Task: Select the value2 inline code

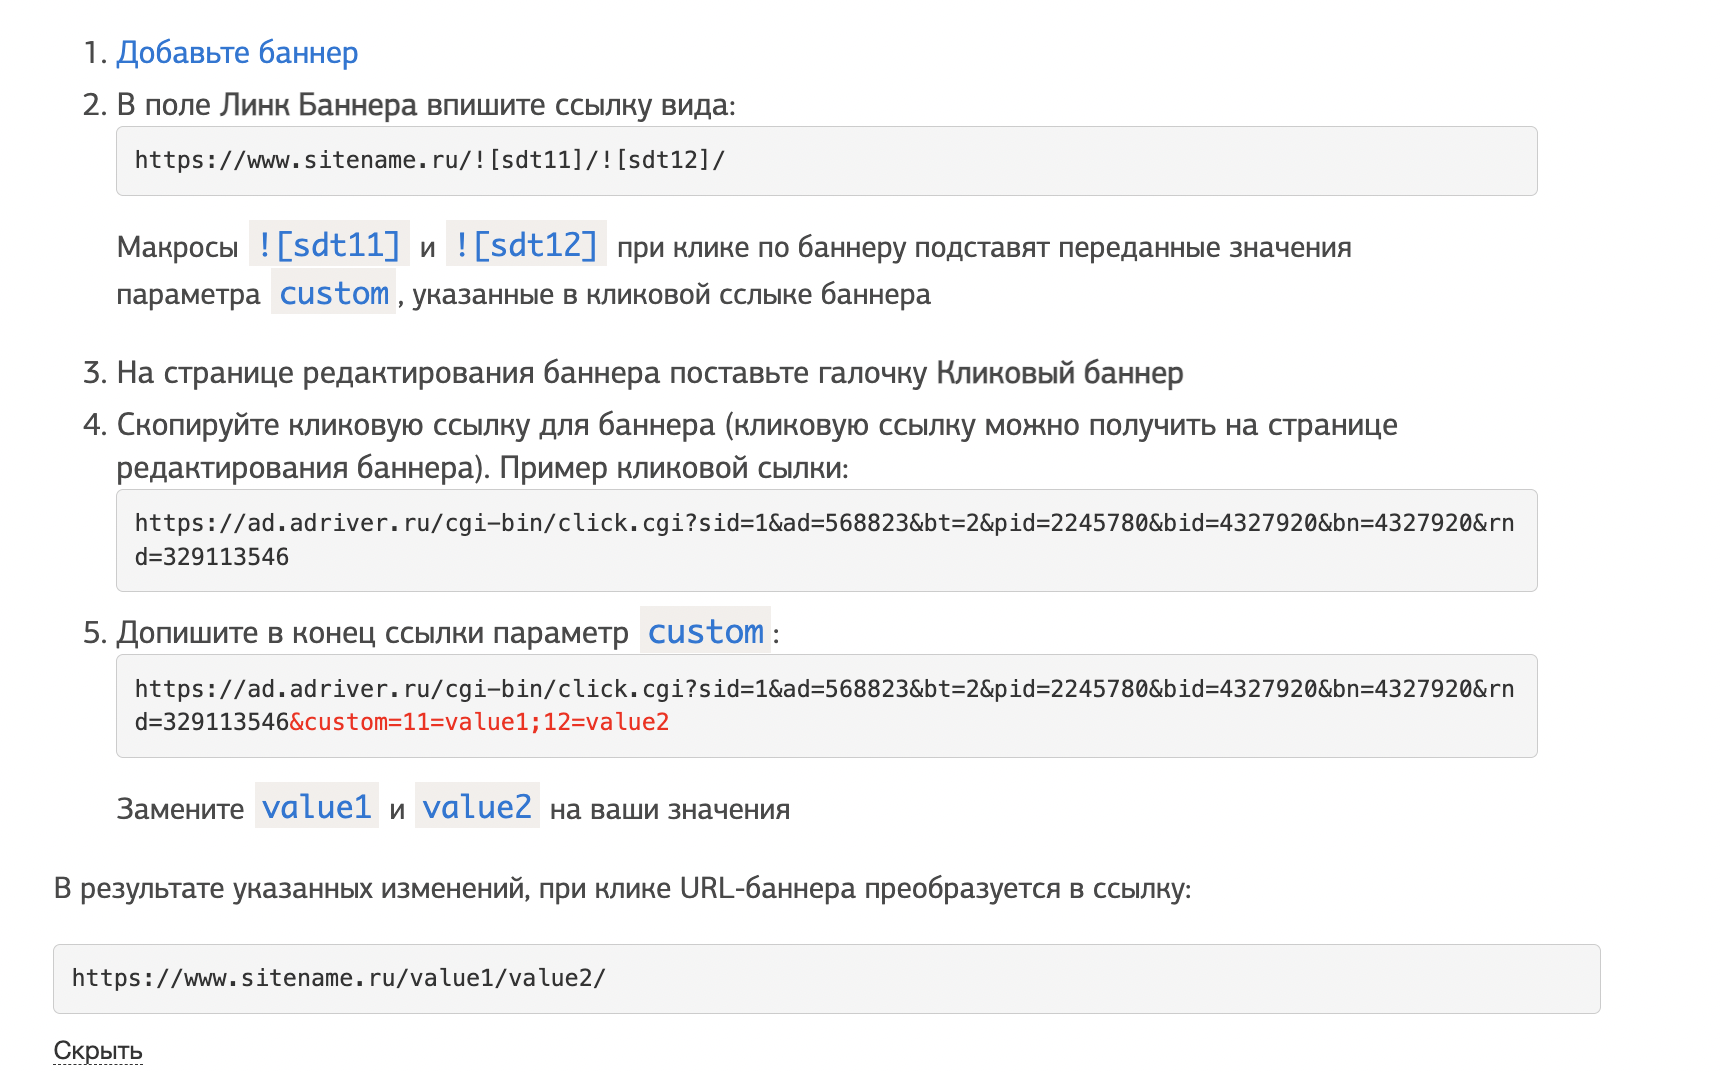Action: pyautogui.click(x=476, y=807)
